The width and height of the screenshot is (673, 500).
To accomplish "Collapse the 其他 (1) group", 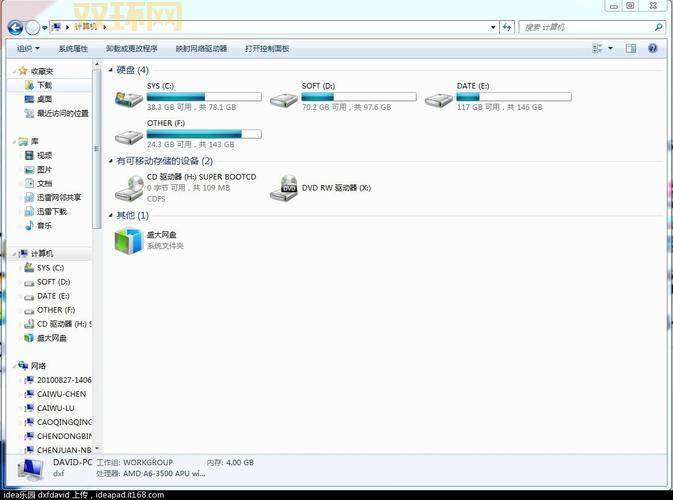I will (x=110, y=215).
